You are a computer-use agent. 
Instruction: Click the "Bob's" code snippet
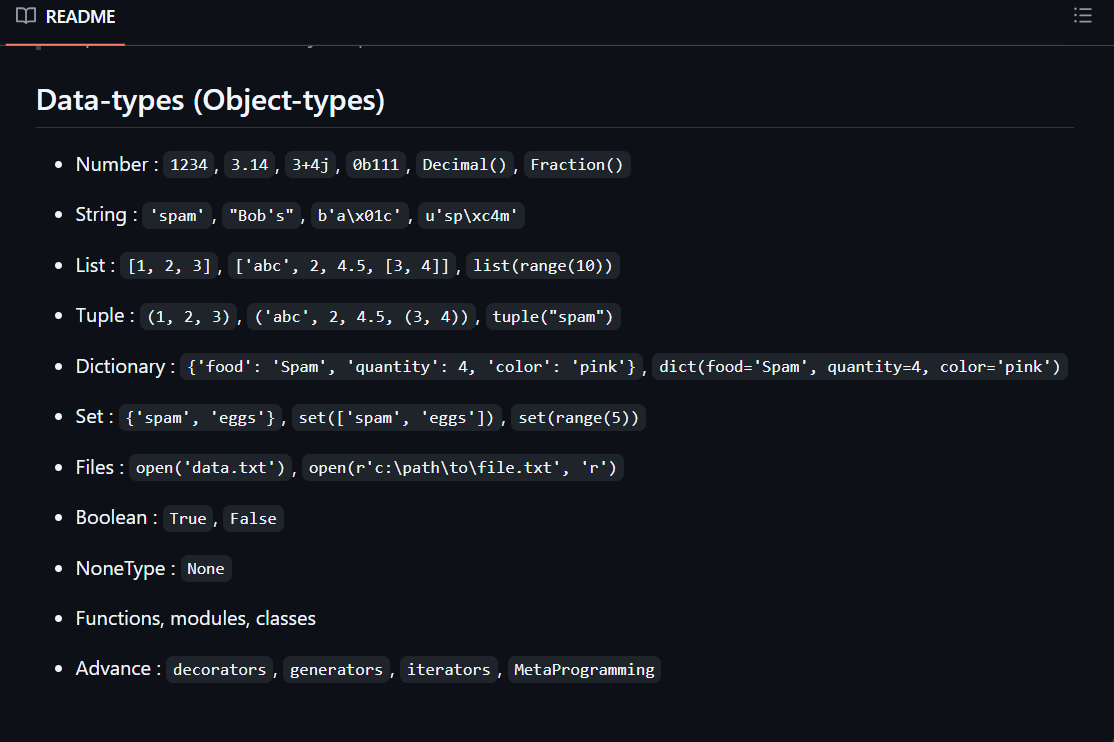click(261, 215)
